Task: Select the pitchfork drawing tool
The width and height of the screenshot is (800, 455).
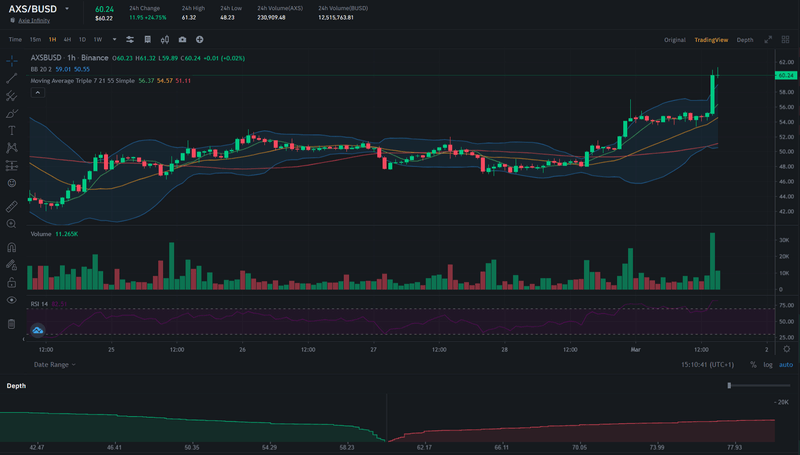Action: coord(12,95)
